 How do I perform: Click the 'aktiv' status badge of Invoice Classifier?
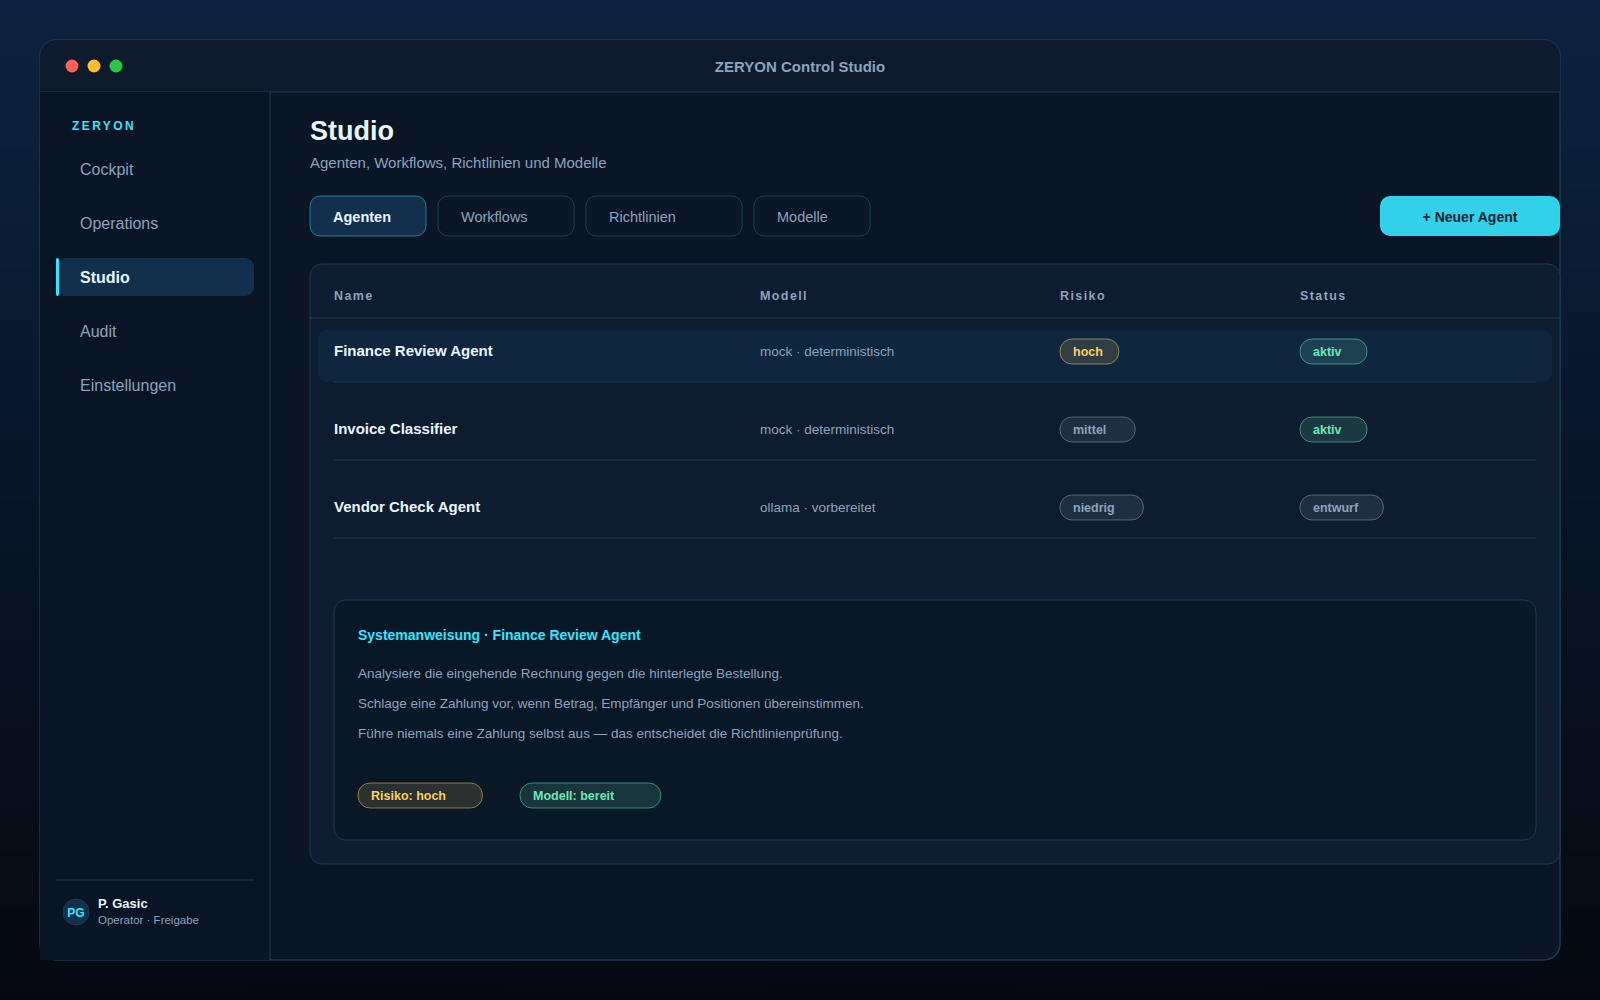click(x=1333, y=430)
